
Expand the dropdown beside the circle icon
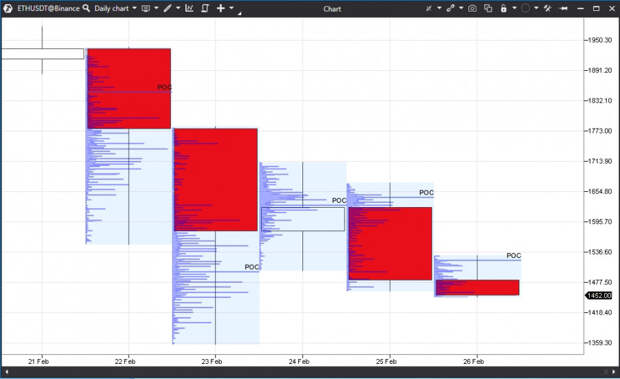tap(536, 8)
